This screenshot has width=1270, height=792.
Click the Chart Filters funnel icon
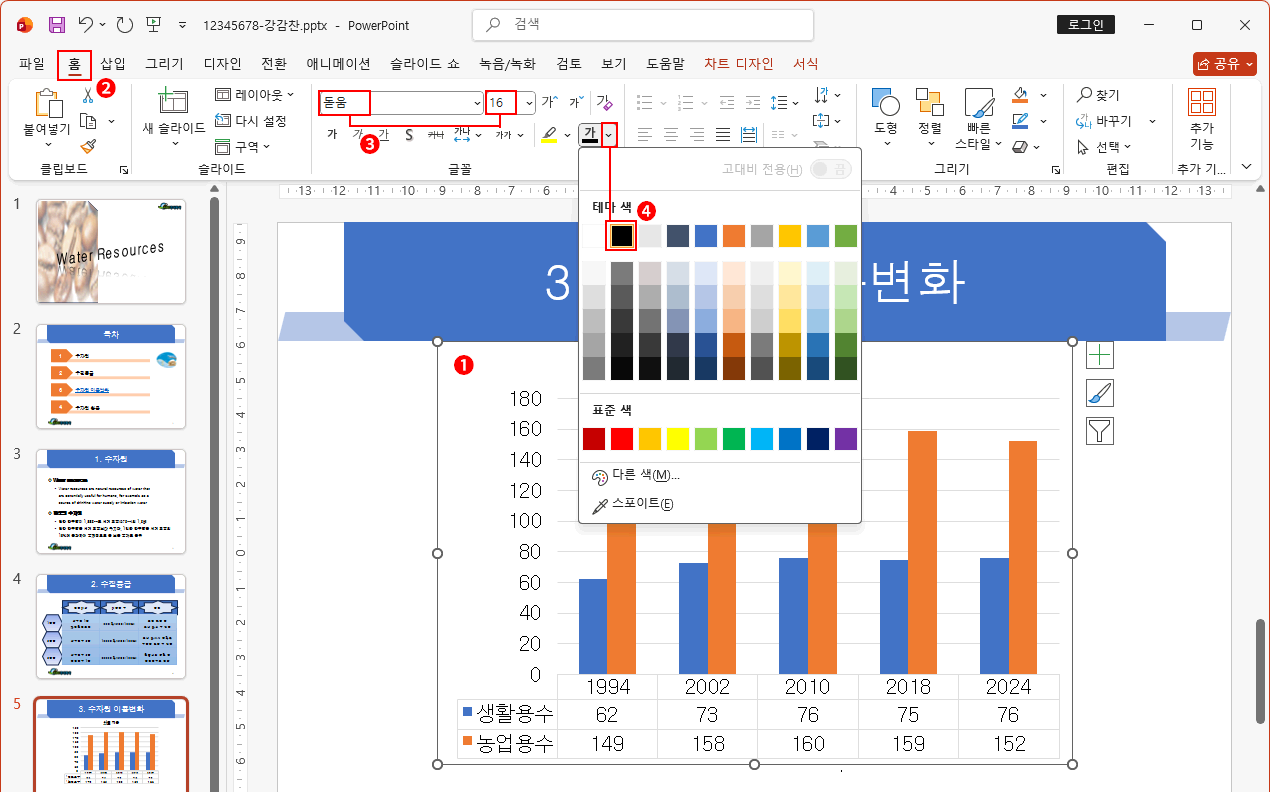pos(1099,432)
